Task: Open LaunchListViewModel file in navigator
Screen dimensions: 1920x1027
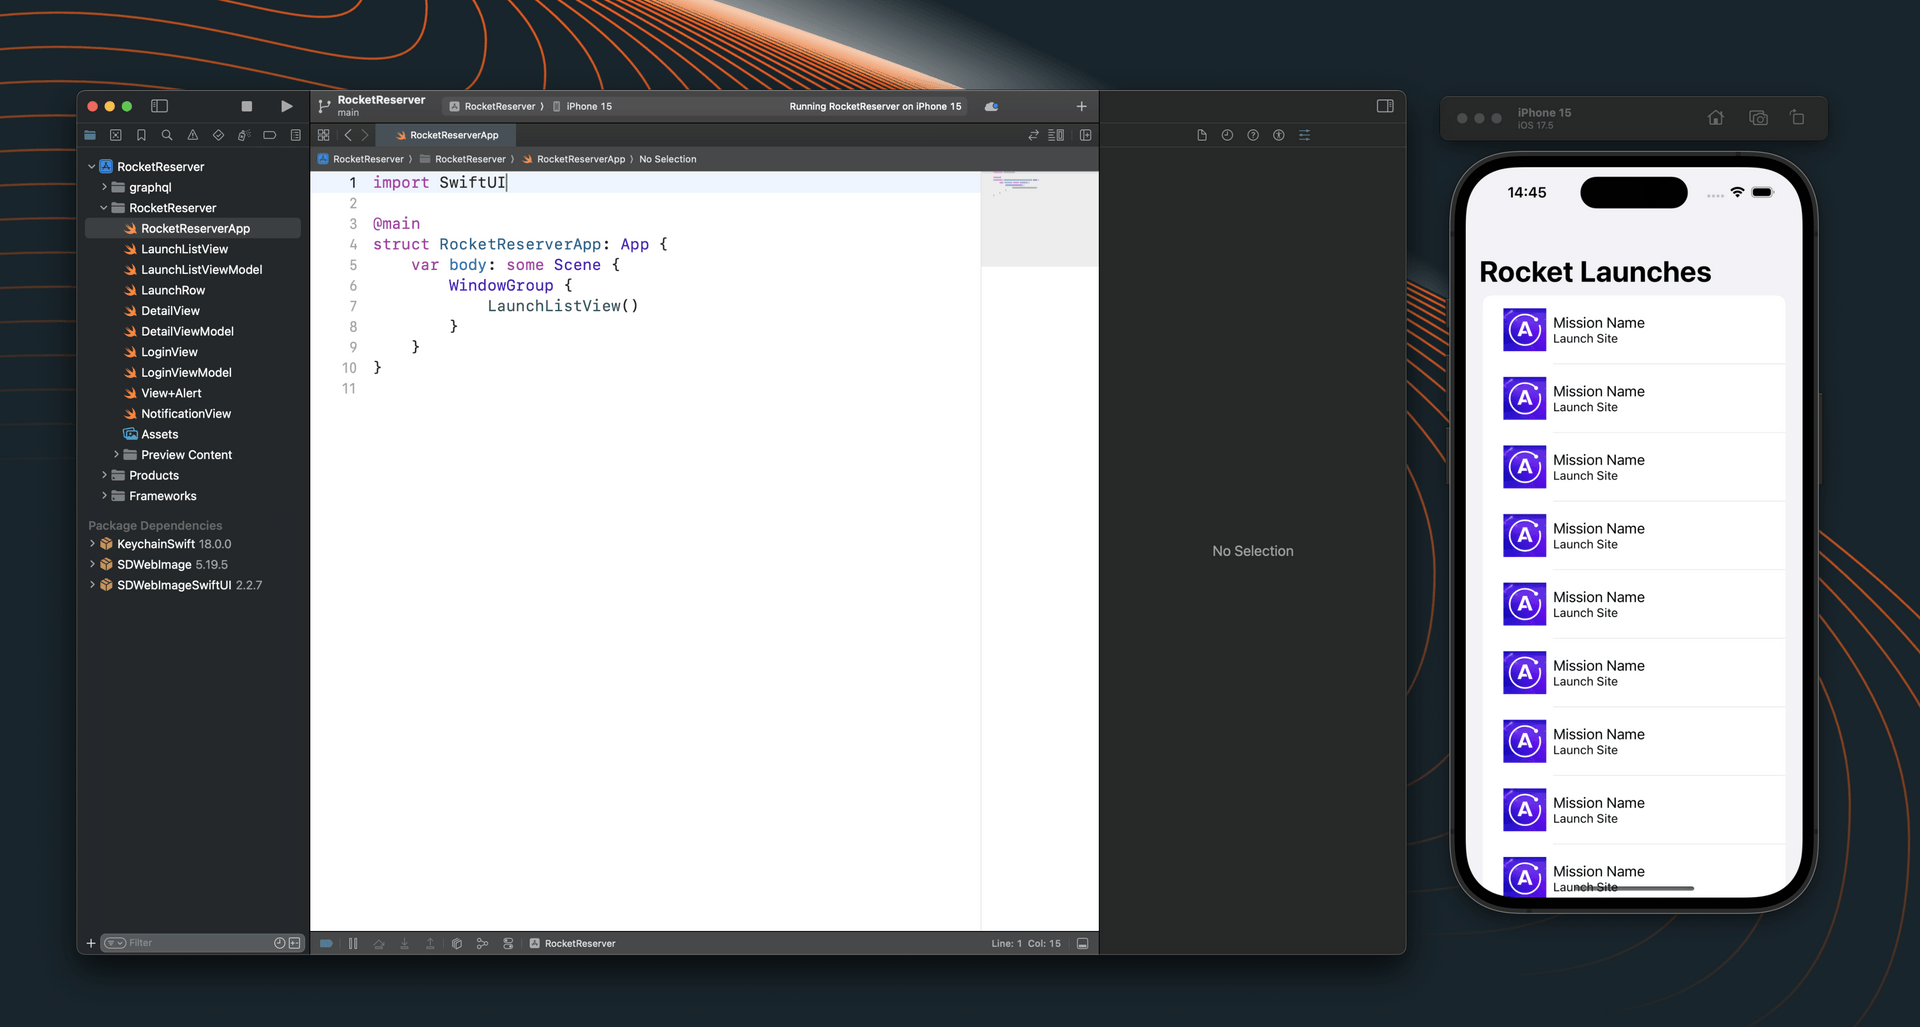Action: click(x=201, y=270)
